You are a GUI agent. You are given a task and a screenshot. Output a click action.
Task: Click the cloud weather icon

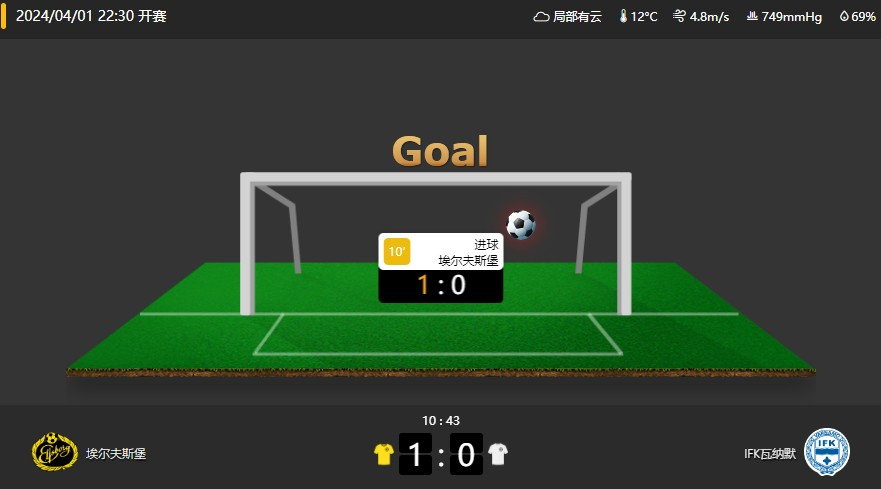tap(541, 17)
